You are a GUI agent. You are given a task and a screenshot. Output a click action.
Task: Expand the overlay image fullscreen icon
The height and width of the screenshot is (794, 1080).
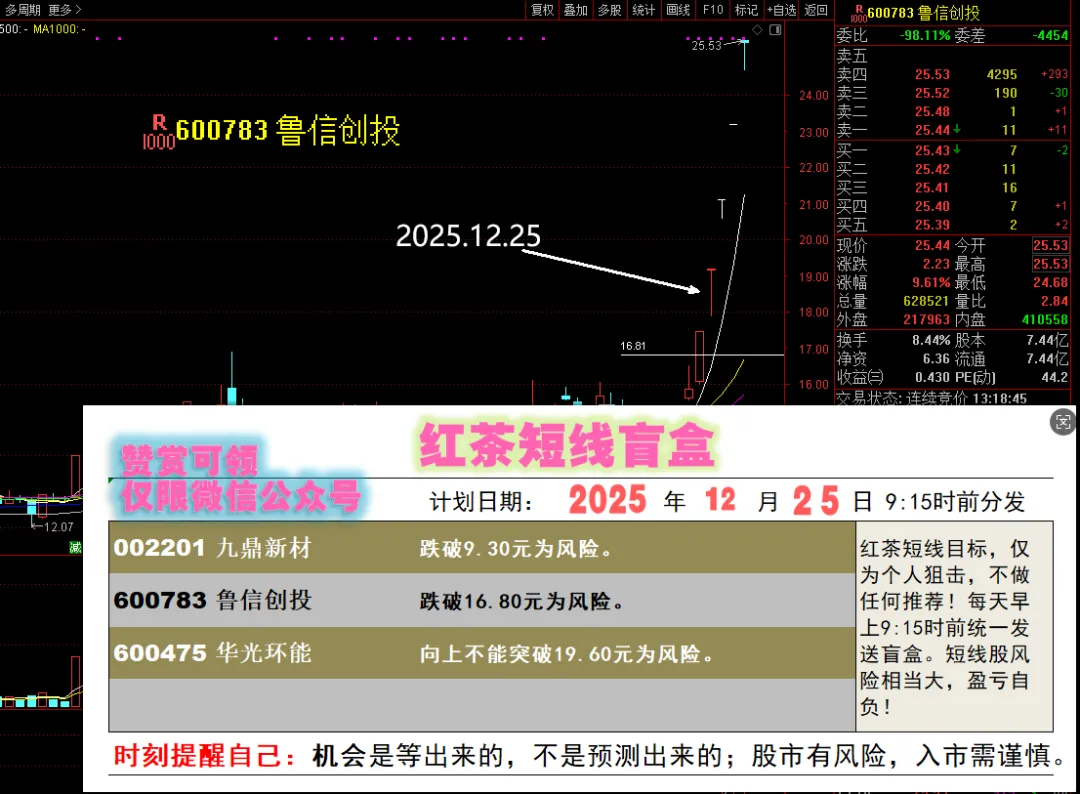[1063, 421]
